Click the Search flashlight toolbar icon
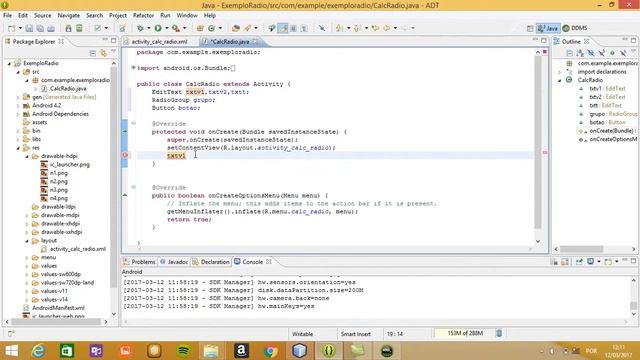The width and height of the screenshot is (640, 360). click(x=248, y=28)
